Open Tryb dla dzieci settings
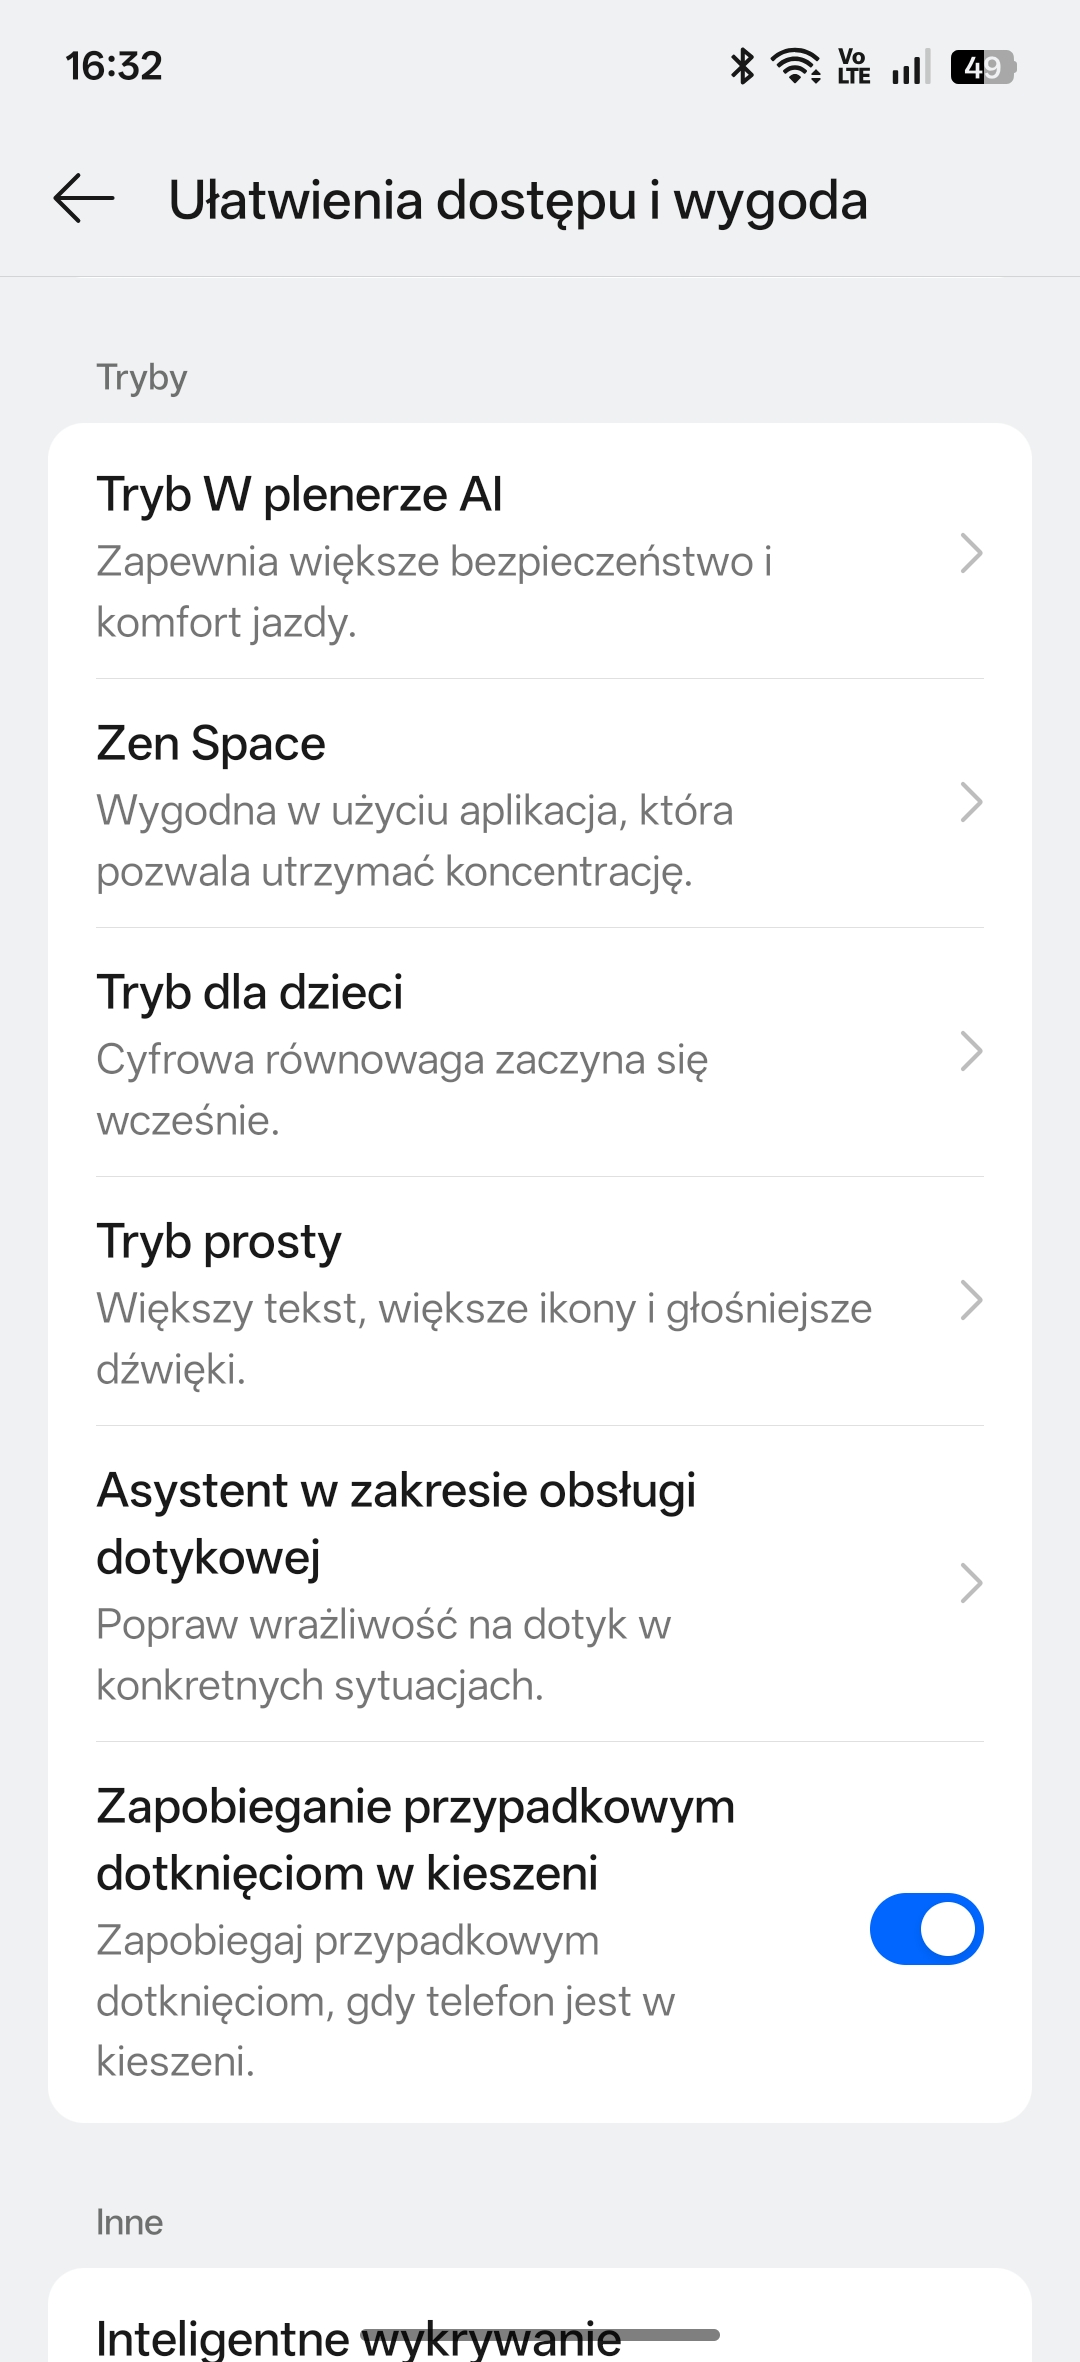 tap(402, 1053)
